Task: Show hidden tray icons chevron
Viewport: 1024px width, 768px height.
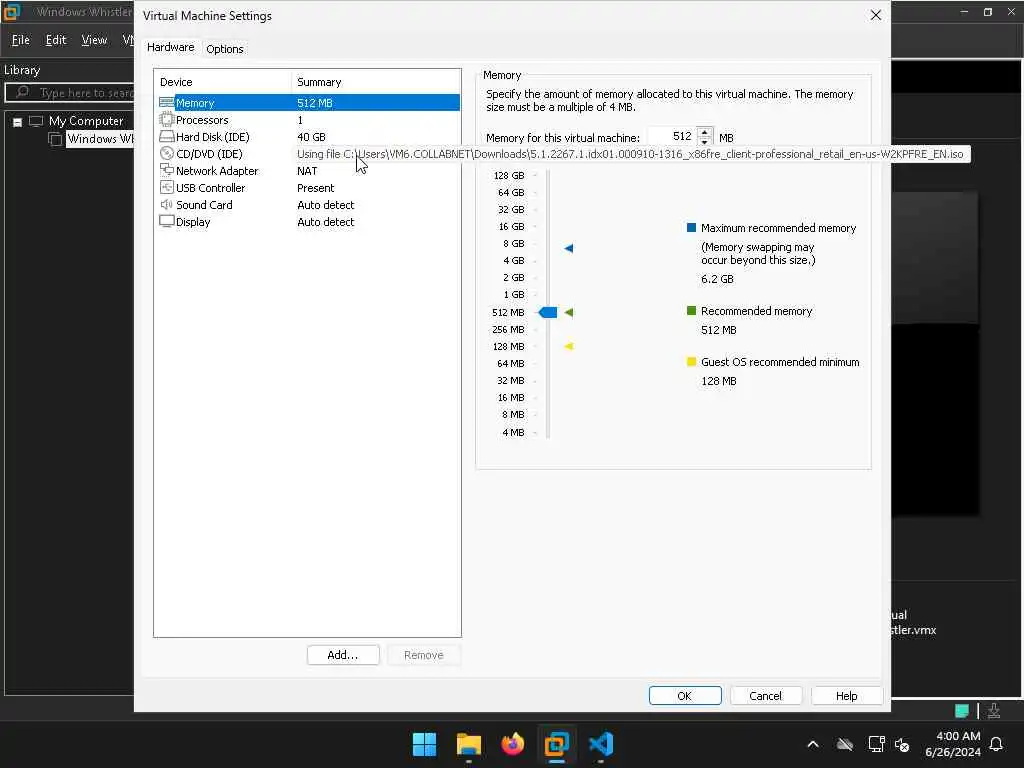Action: tap(813, 744)
